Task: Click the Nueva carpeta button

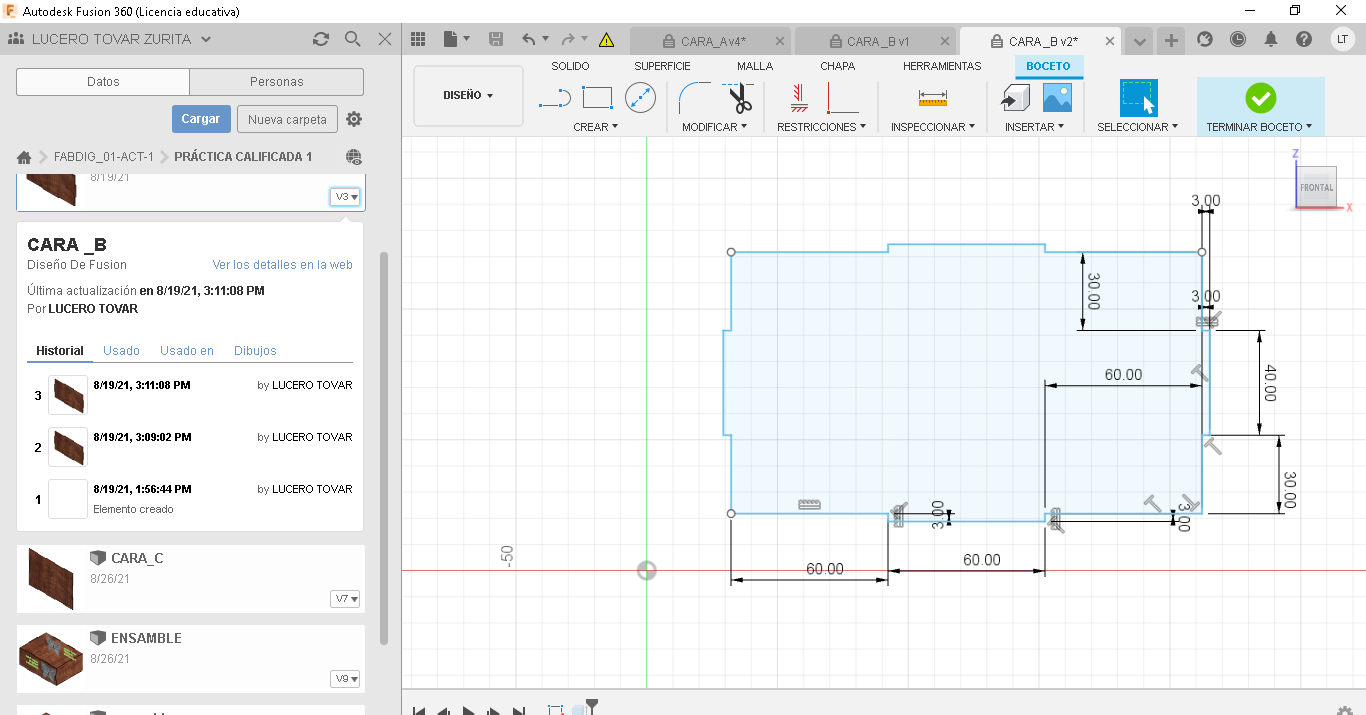Action: pyautogui.click(x=287, y=119)
